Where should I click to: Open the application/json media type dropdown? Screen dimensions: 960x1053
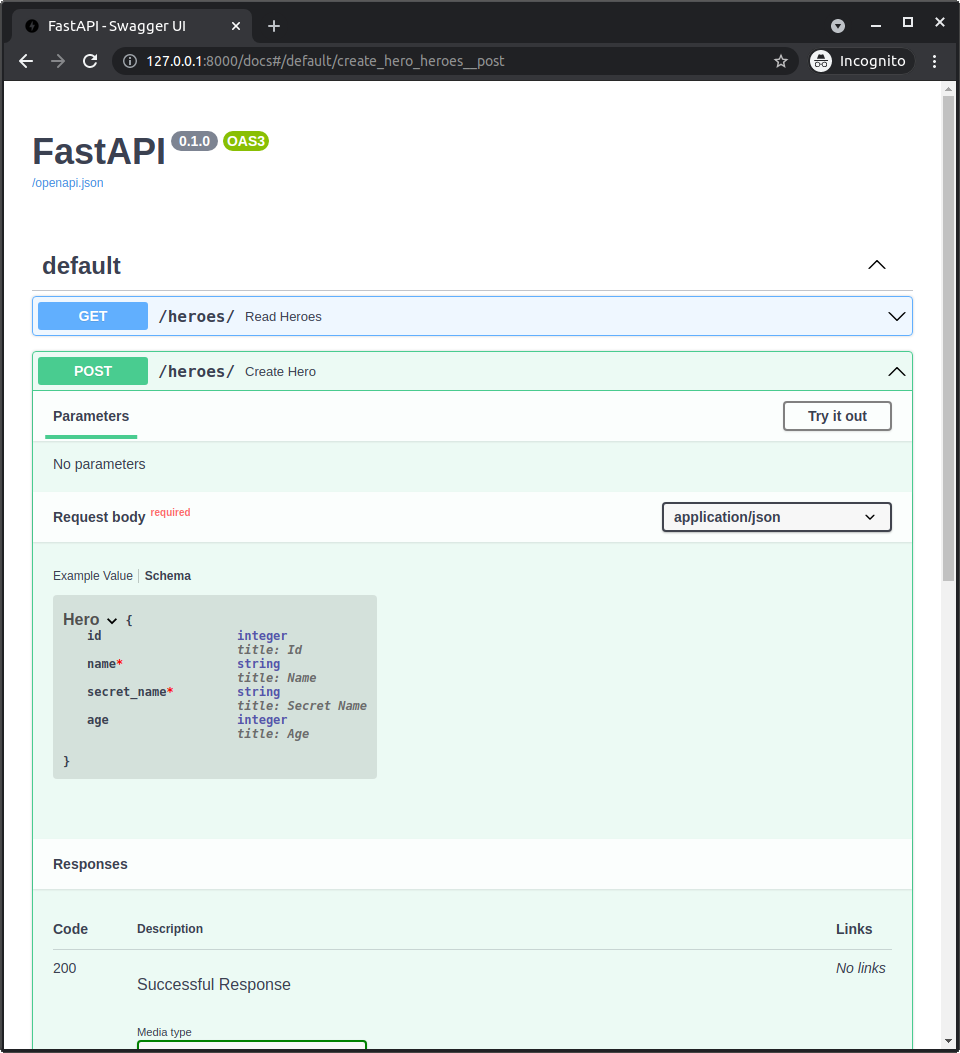(x=776, y=517)
